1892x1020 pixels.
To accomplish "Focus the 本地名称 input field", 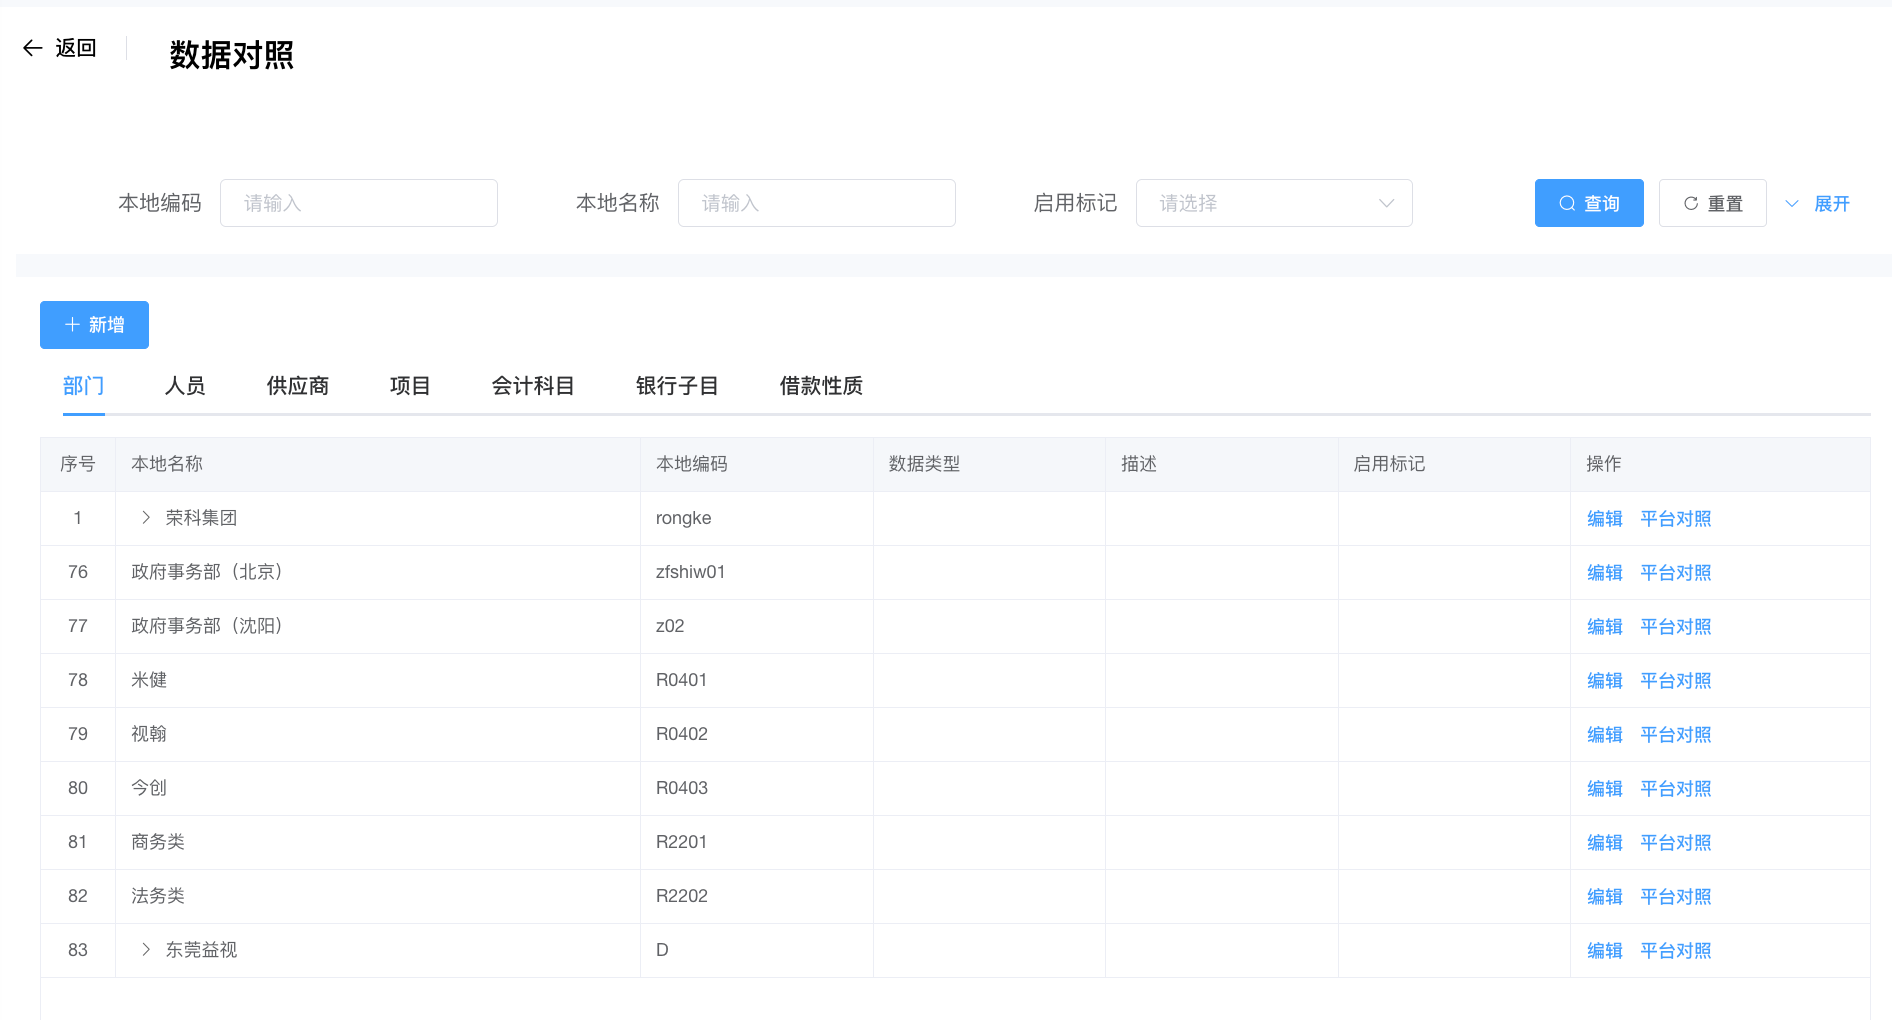I will click(816, 203).
